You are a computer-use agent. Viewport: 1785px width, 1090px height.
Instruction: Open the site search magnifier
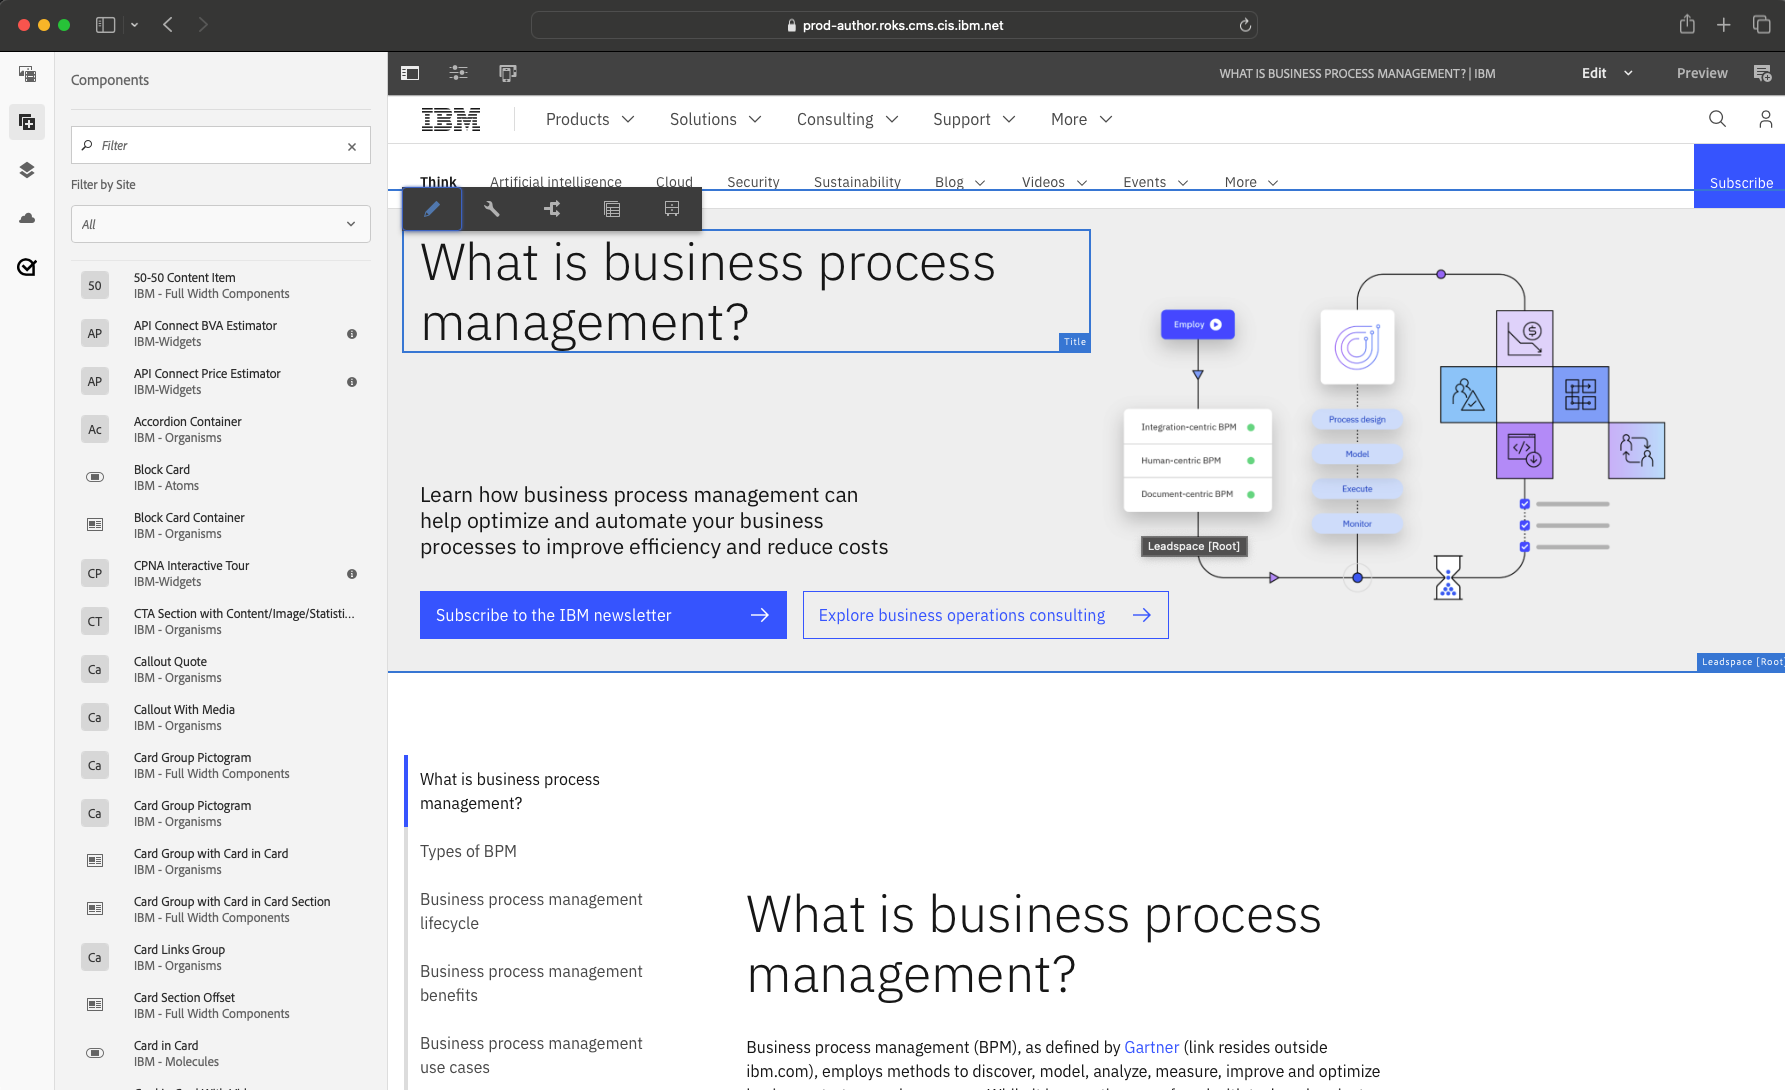tap(1718, 119)
